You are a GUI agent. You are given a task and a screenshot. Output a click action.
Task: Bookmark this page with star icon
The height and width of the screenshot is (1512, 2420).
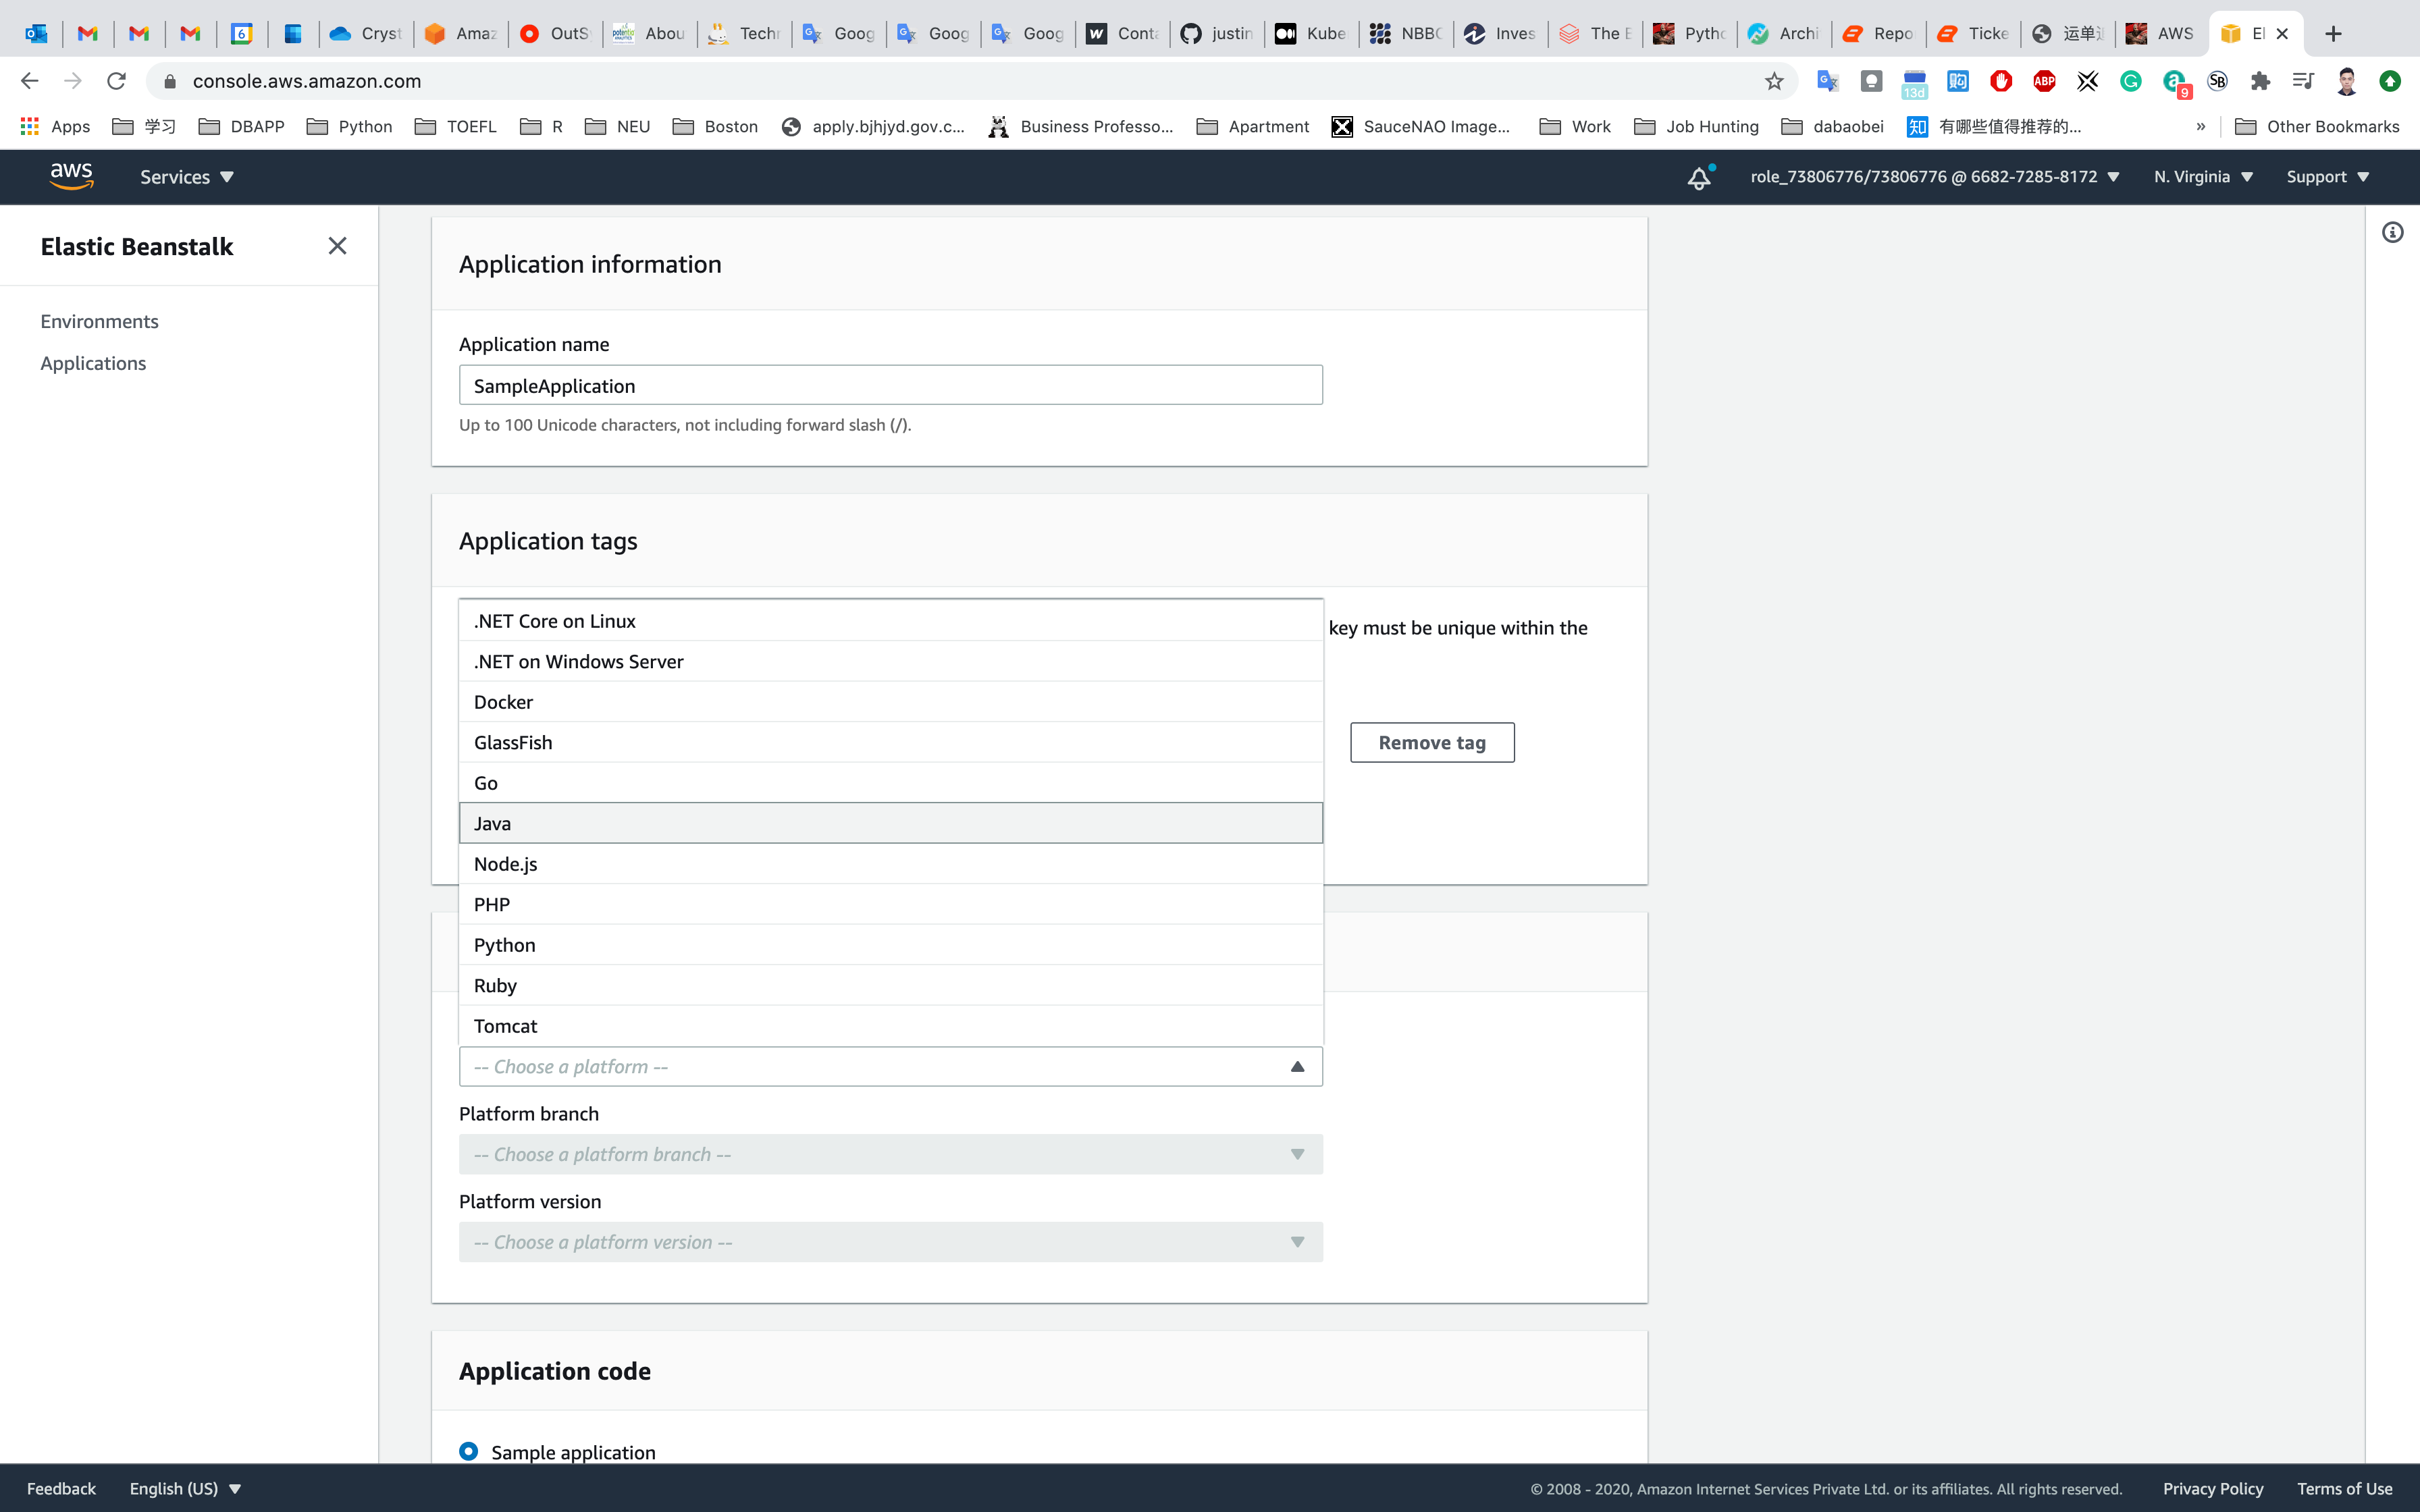1774,81
